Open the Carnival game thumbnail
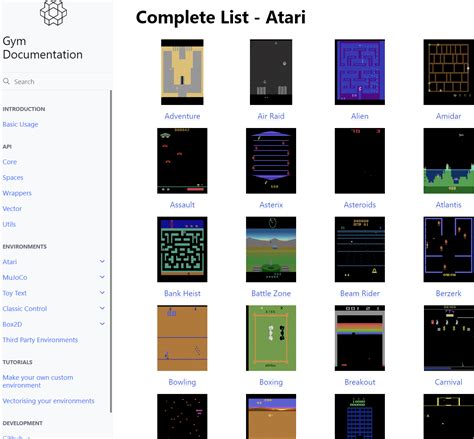The image size is (474, 439). point(449,338)
